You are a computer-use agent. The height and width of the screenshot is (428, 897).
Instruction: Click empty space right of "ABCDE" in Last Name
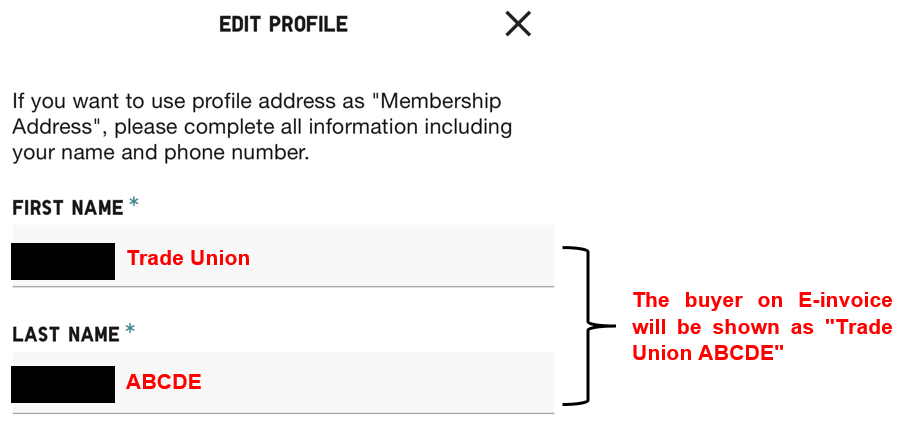point(400,382)
